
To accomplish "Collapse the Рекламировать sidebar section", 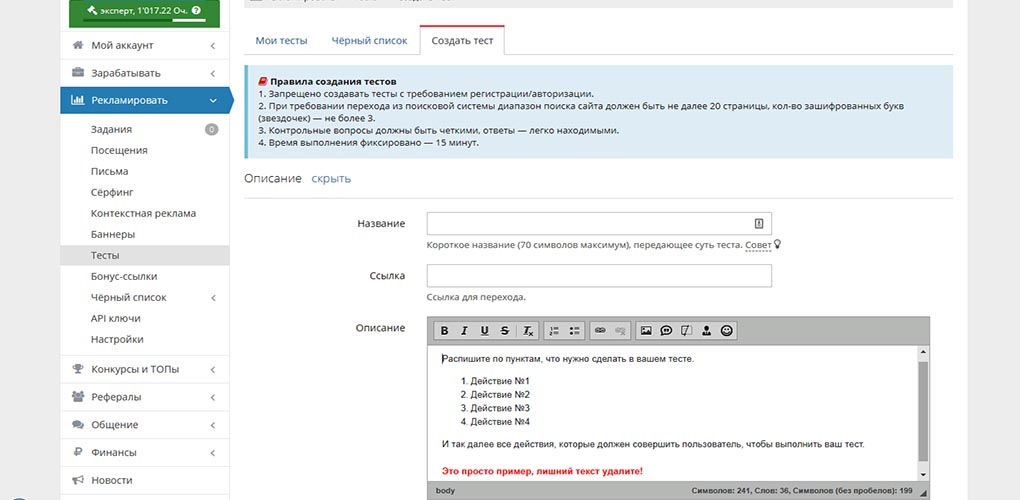I will click(x=145, y=101).
